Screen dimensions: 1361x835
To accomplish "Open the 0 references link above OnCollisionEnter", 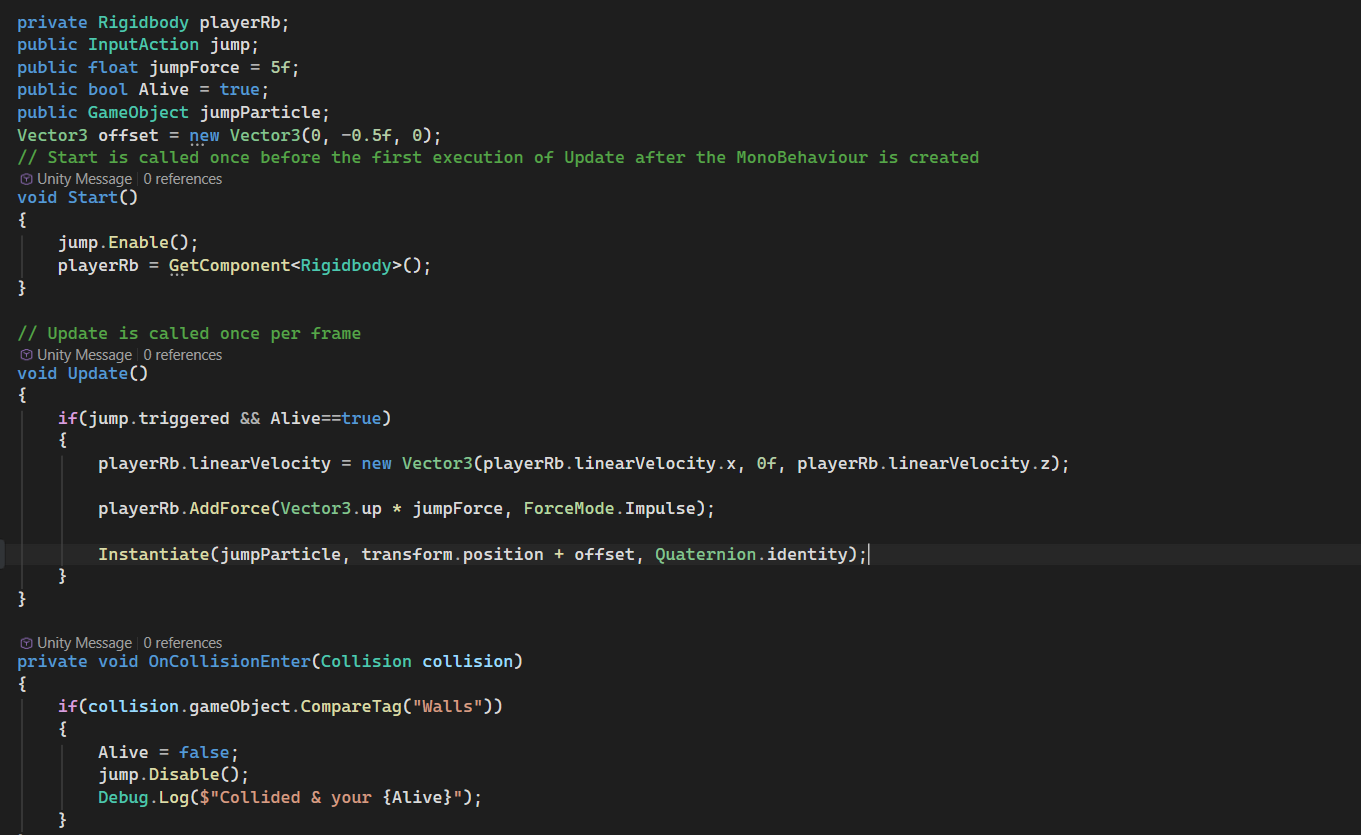I will (x=183, y=643).
